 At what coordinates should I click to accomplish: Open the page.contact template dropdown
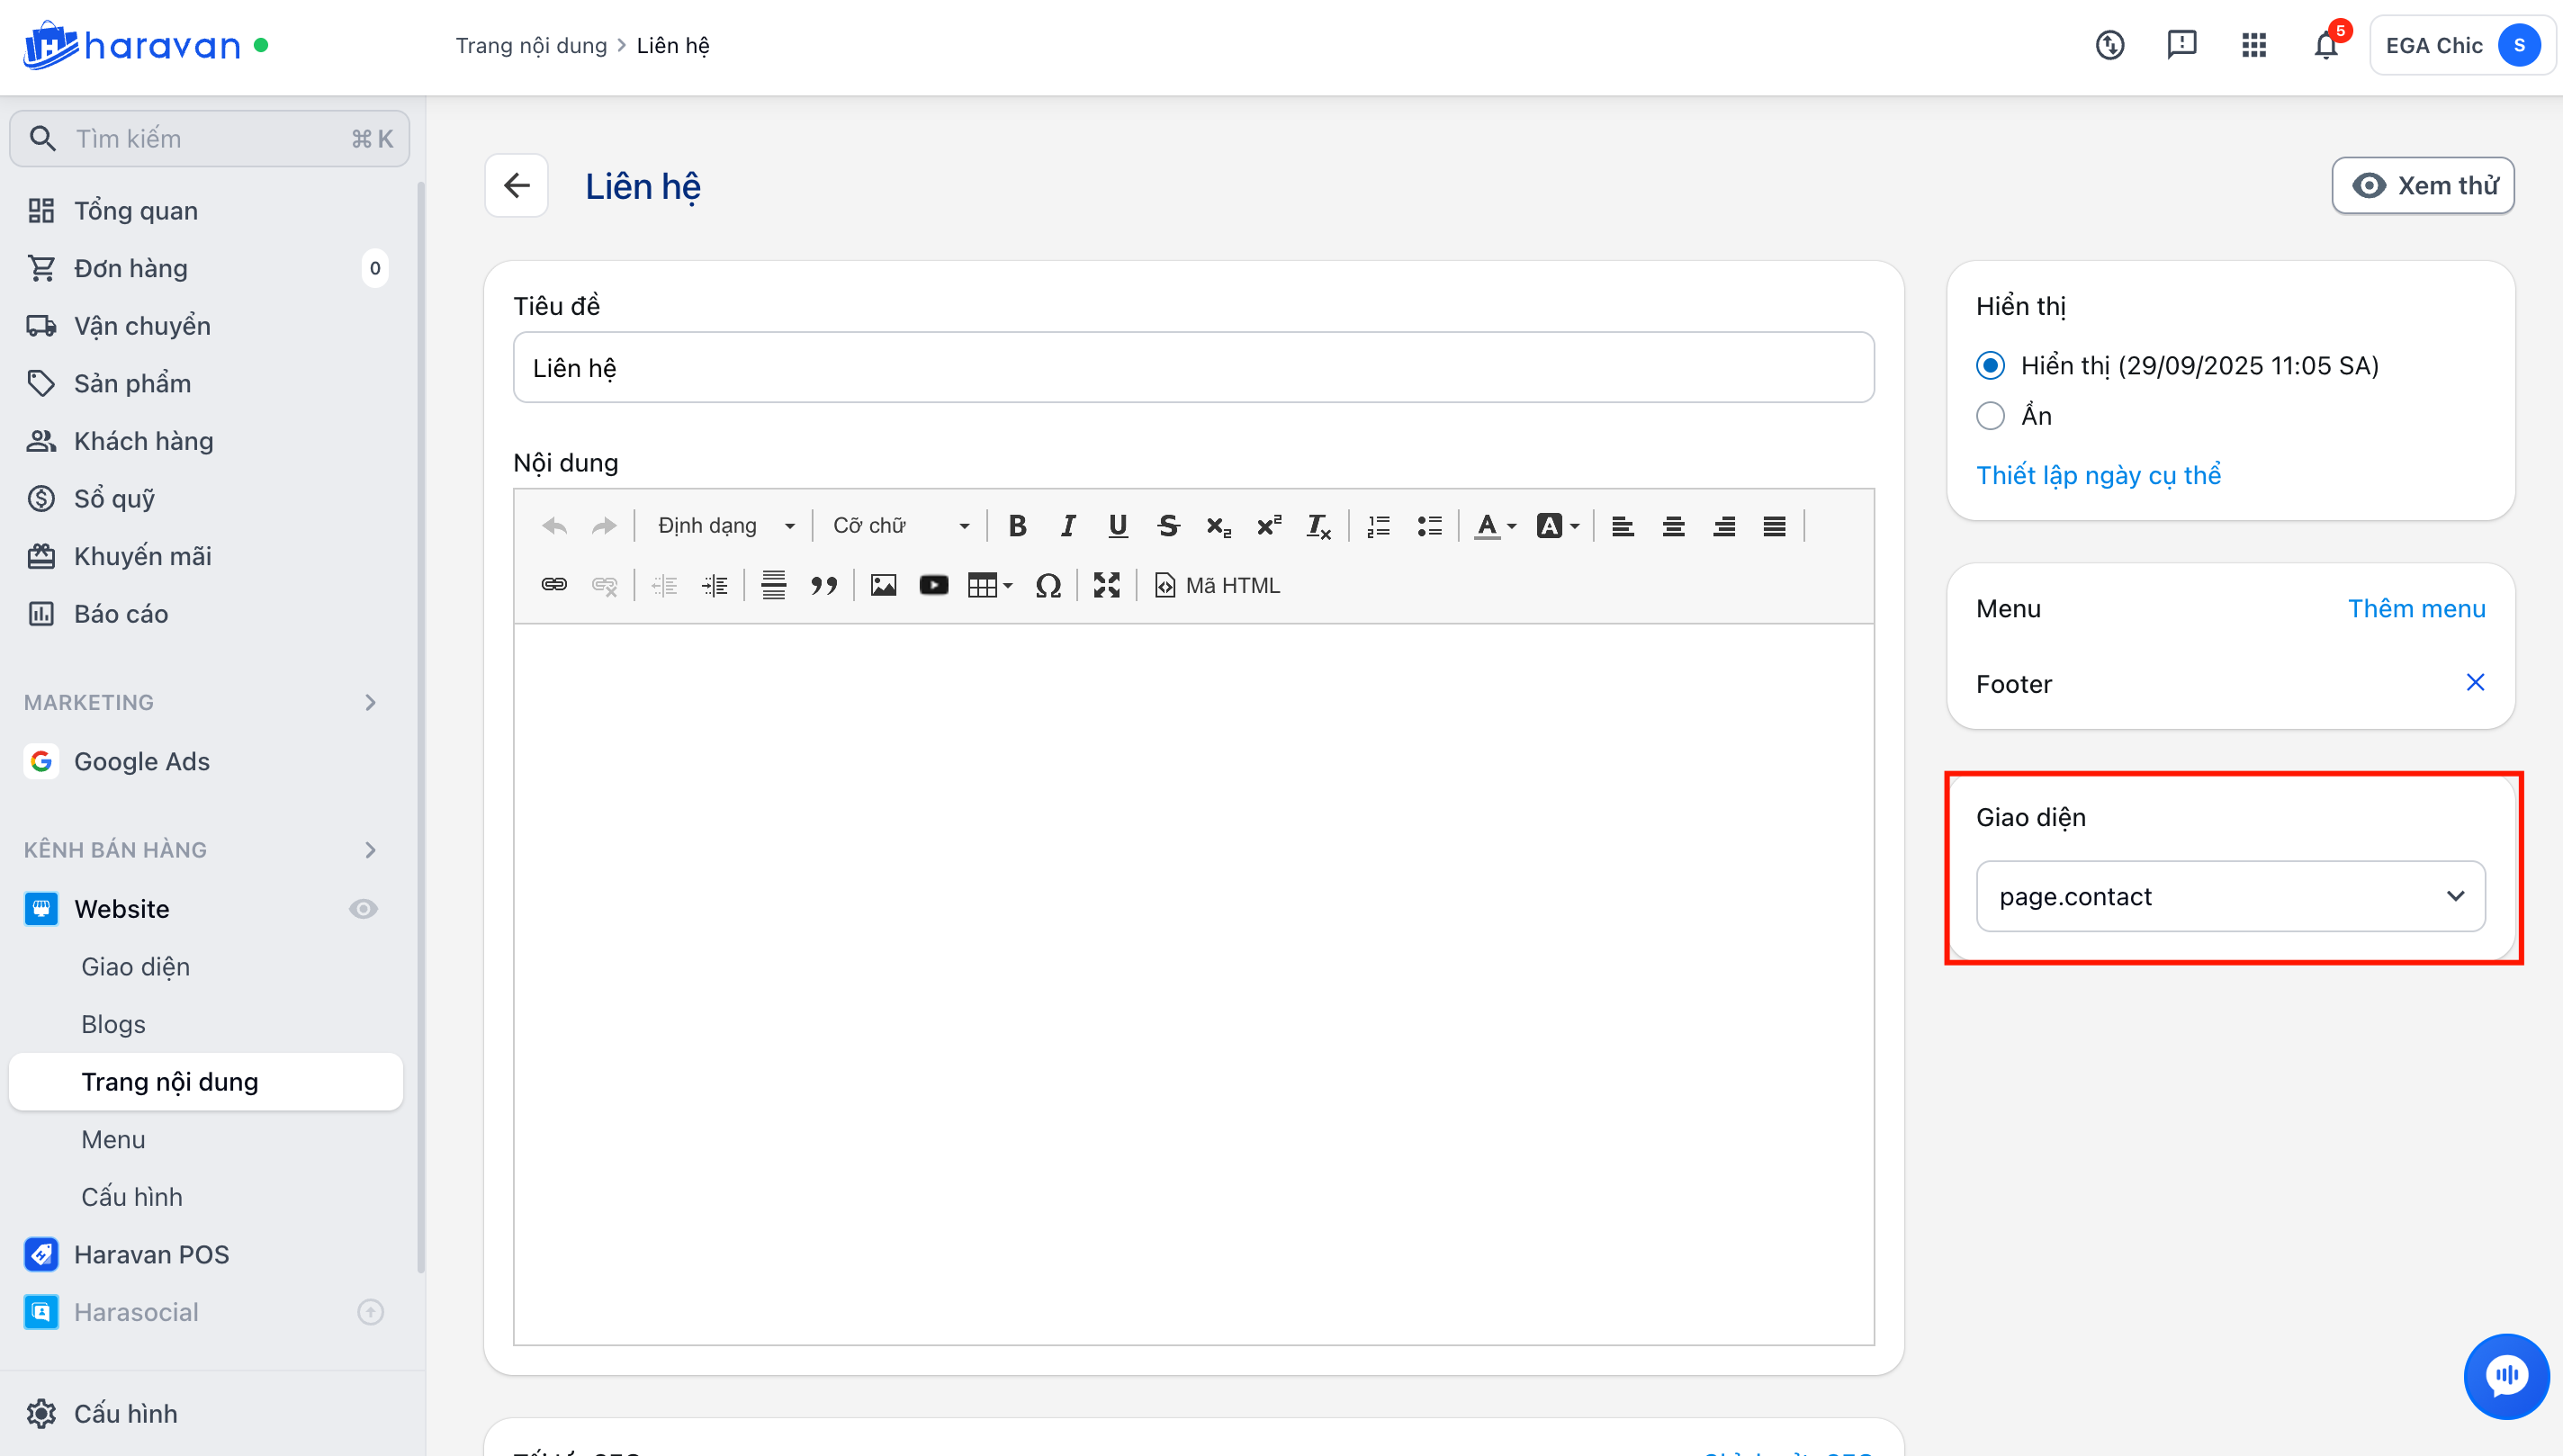pyautogui.click(x=2230, y=897)
